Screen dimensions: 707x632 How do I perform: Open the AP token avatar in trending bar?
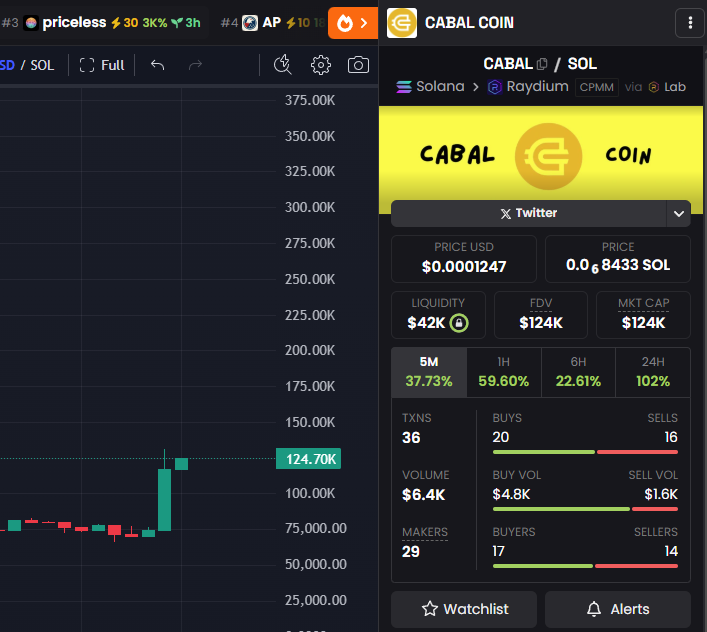pos(249,23)
